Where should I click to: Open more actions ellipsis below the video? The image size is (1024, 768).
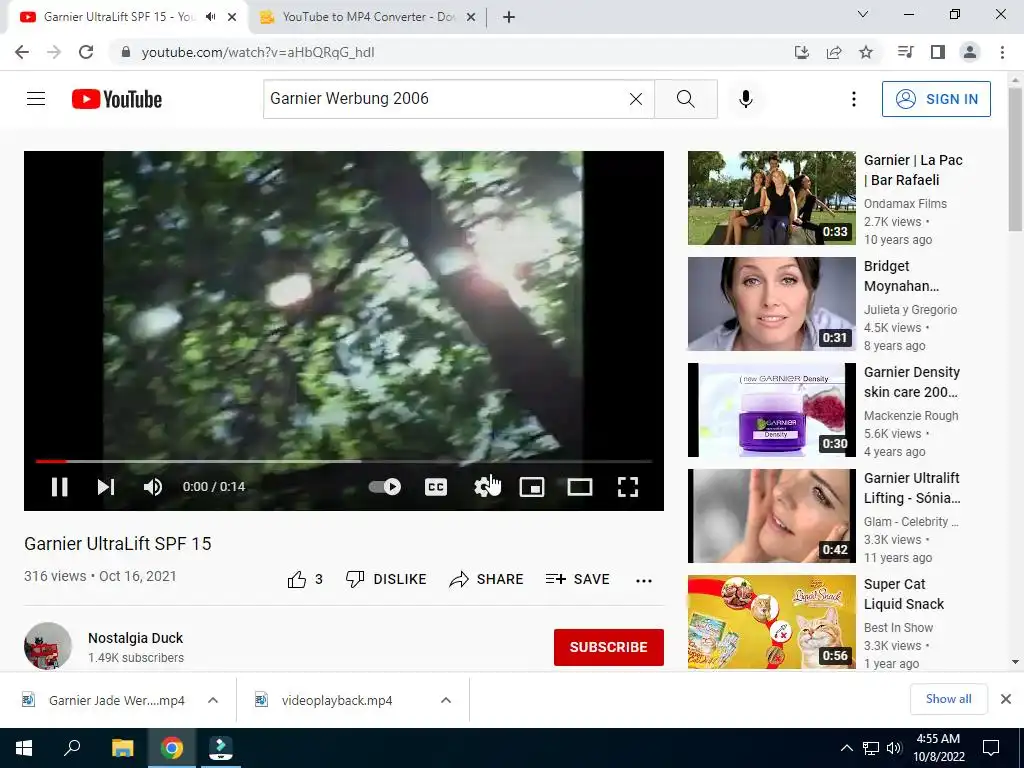pos(644,581)
